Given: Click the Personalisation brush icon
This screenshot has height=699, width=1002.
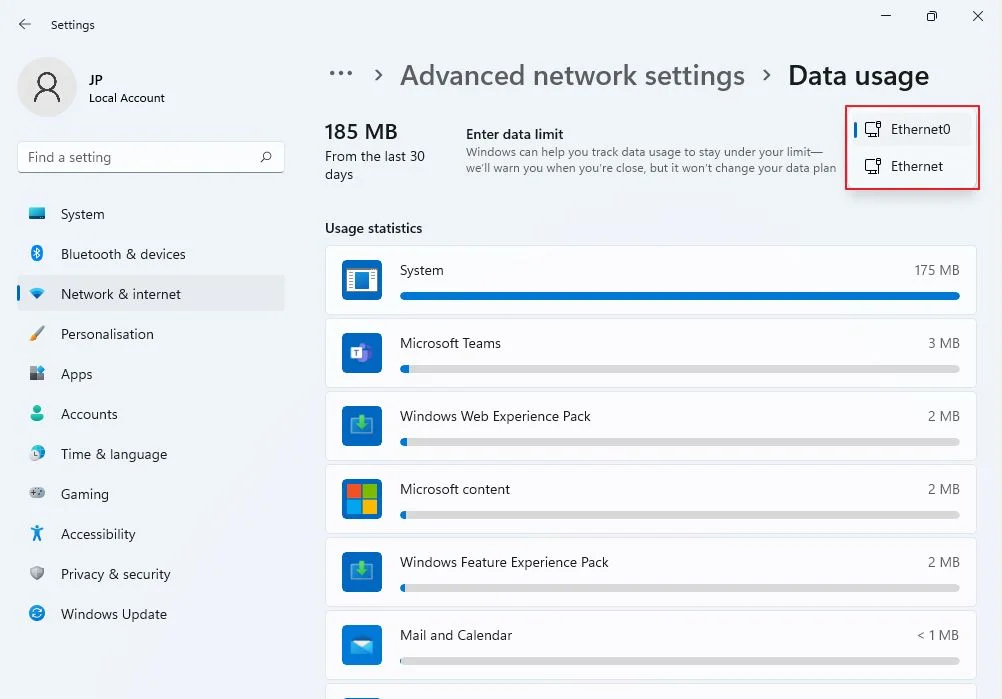Looking at the screenshot, I should [37, 334].
